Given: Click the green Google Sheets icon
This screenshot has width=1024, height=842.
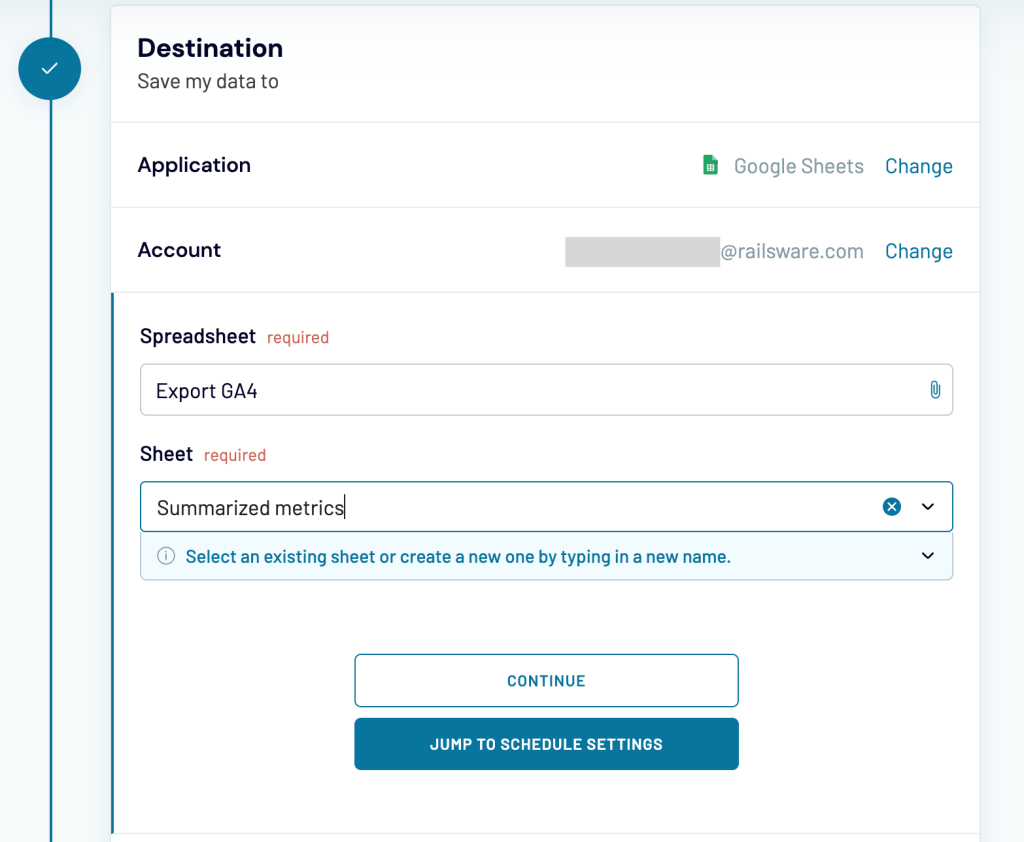Looking at the screenshot, I should (710, 166).
